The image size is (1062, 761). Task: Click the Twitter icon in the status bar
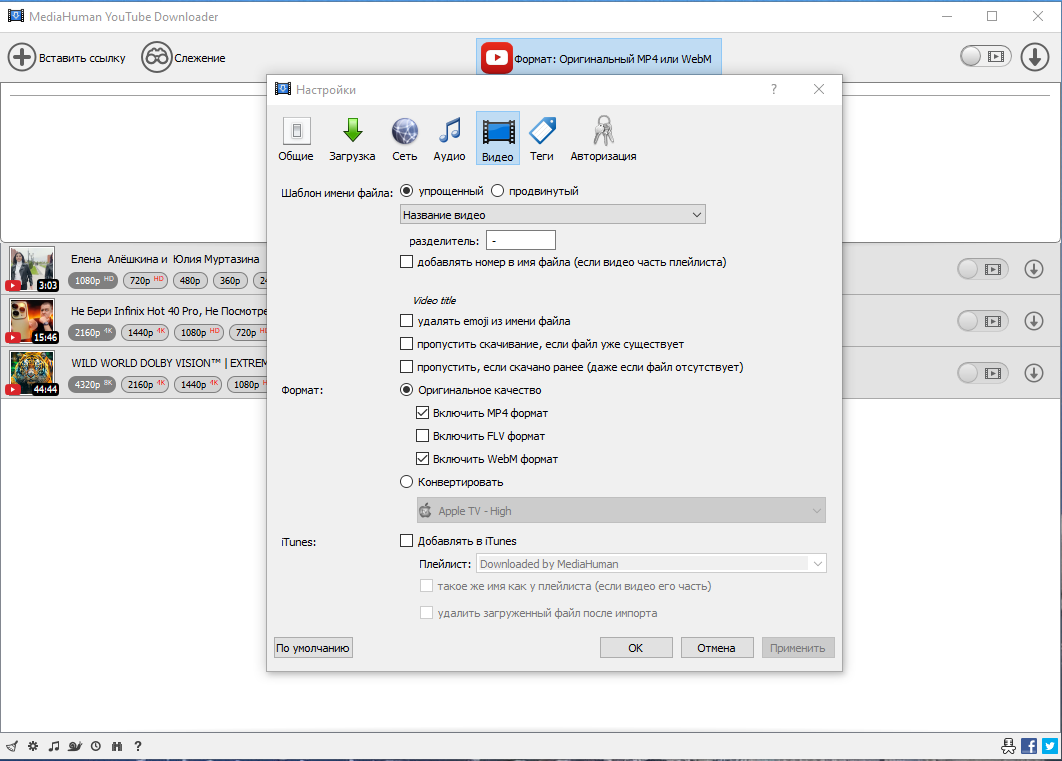click(x=1050, y=746)
